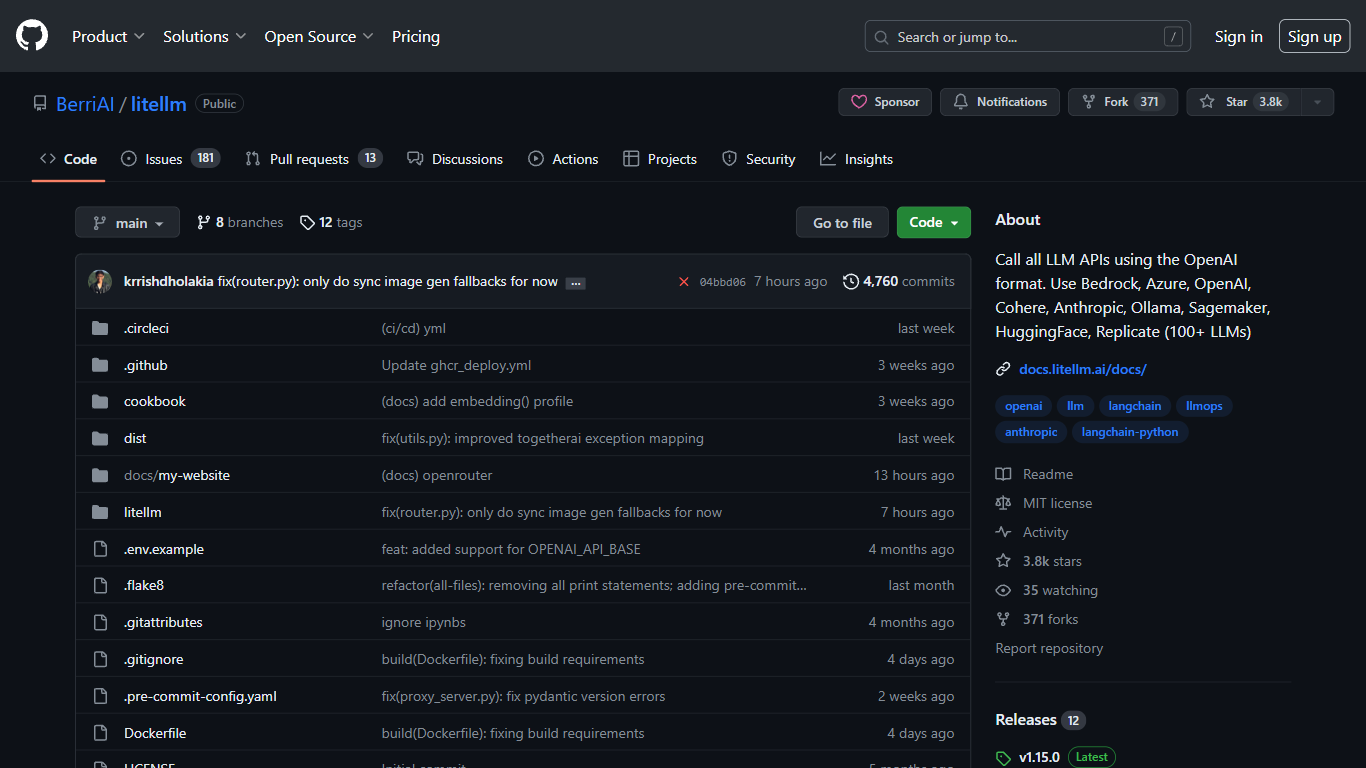The height and width of the screenshot is (768, 1366).
Task: Click the .gitattributes file icon
Action: tap(100, 622)
